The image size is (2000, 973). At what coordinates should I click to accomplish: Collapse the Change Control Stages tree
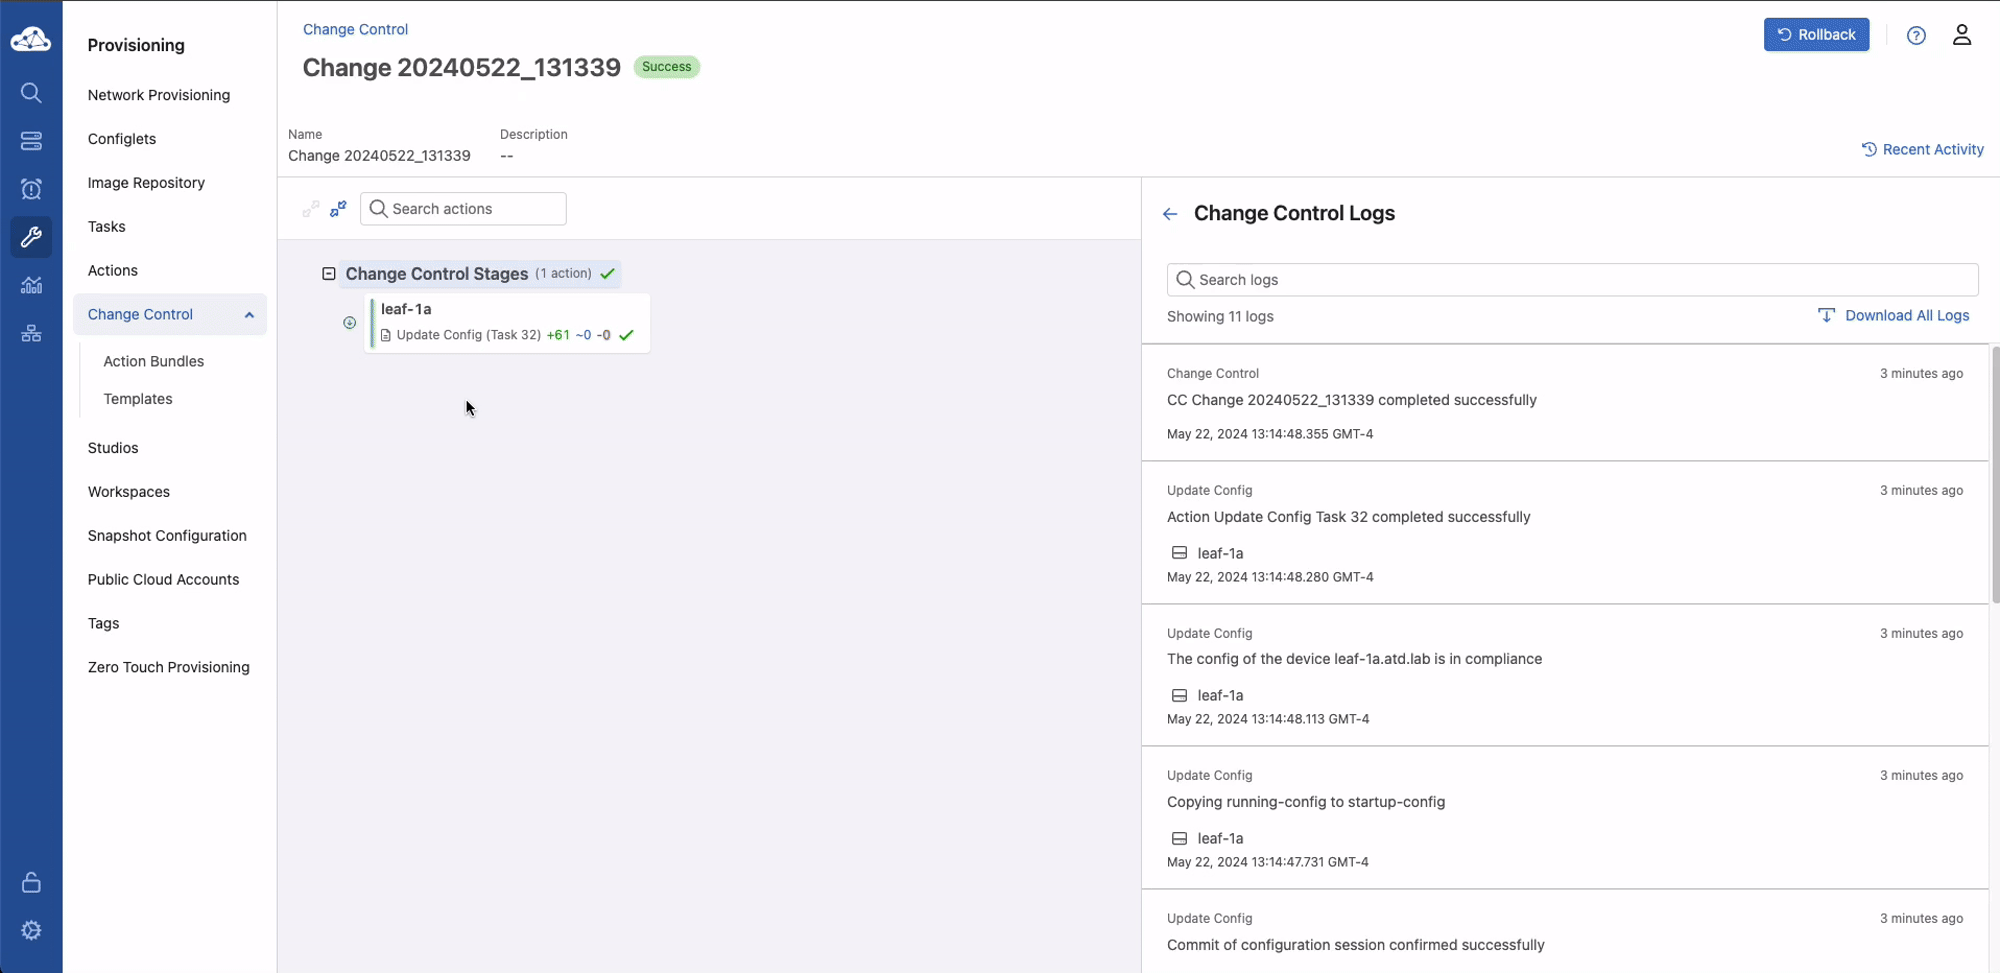tap(328, 273)
